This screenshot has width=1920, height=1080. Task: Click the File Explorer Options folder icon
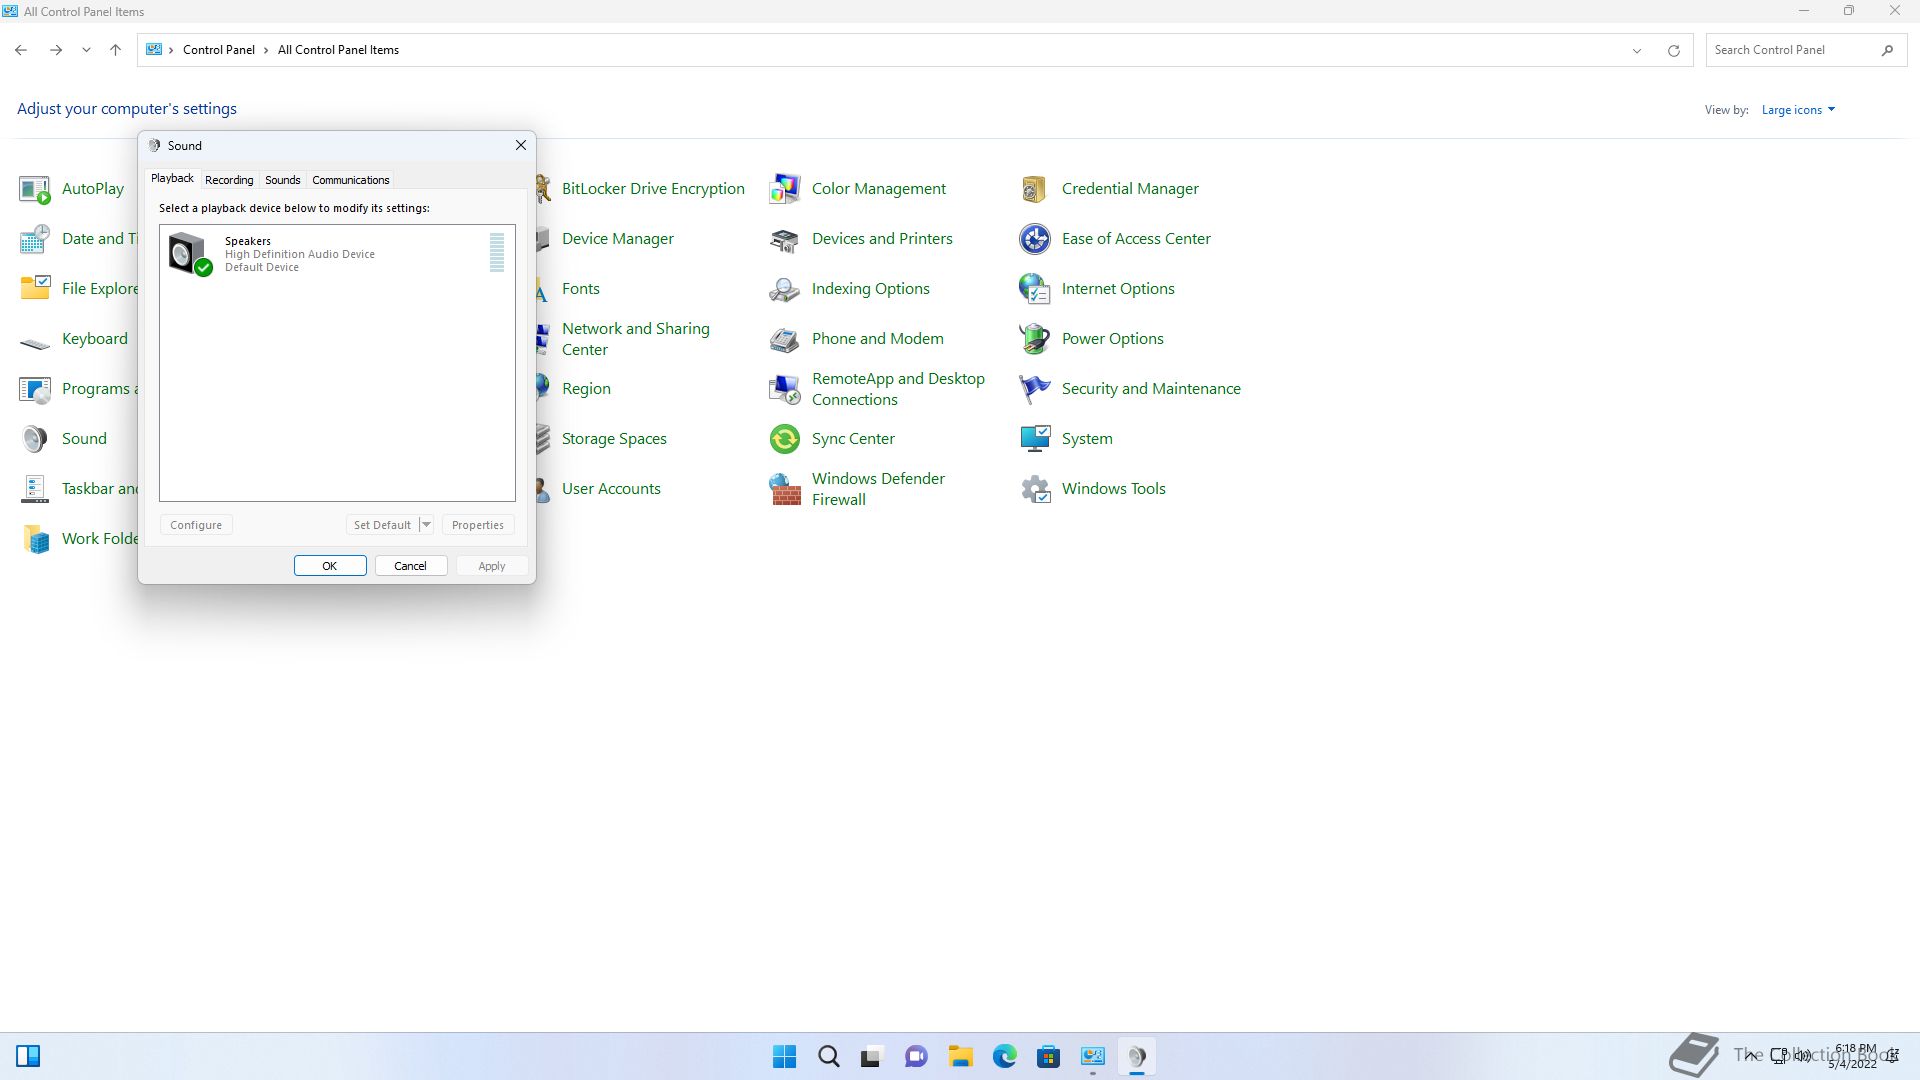click(x=35, y=289)
